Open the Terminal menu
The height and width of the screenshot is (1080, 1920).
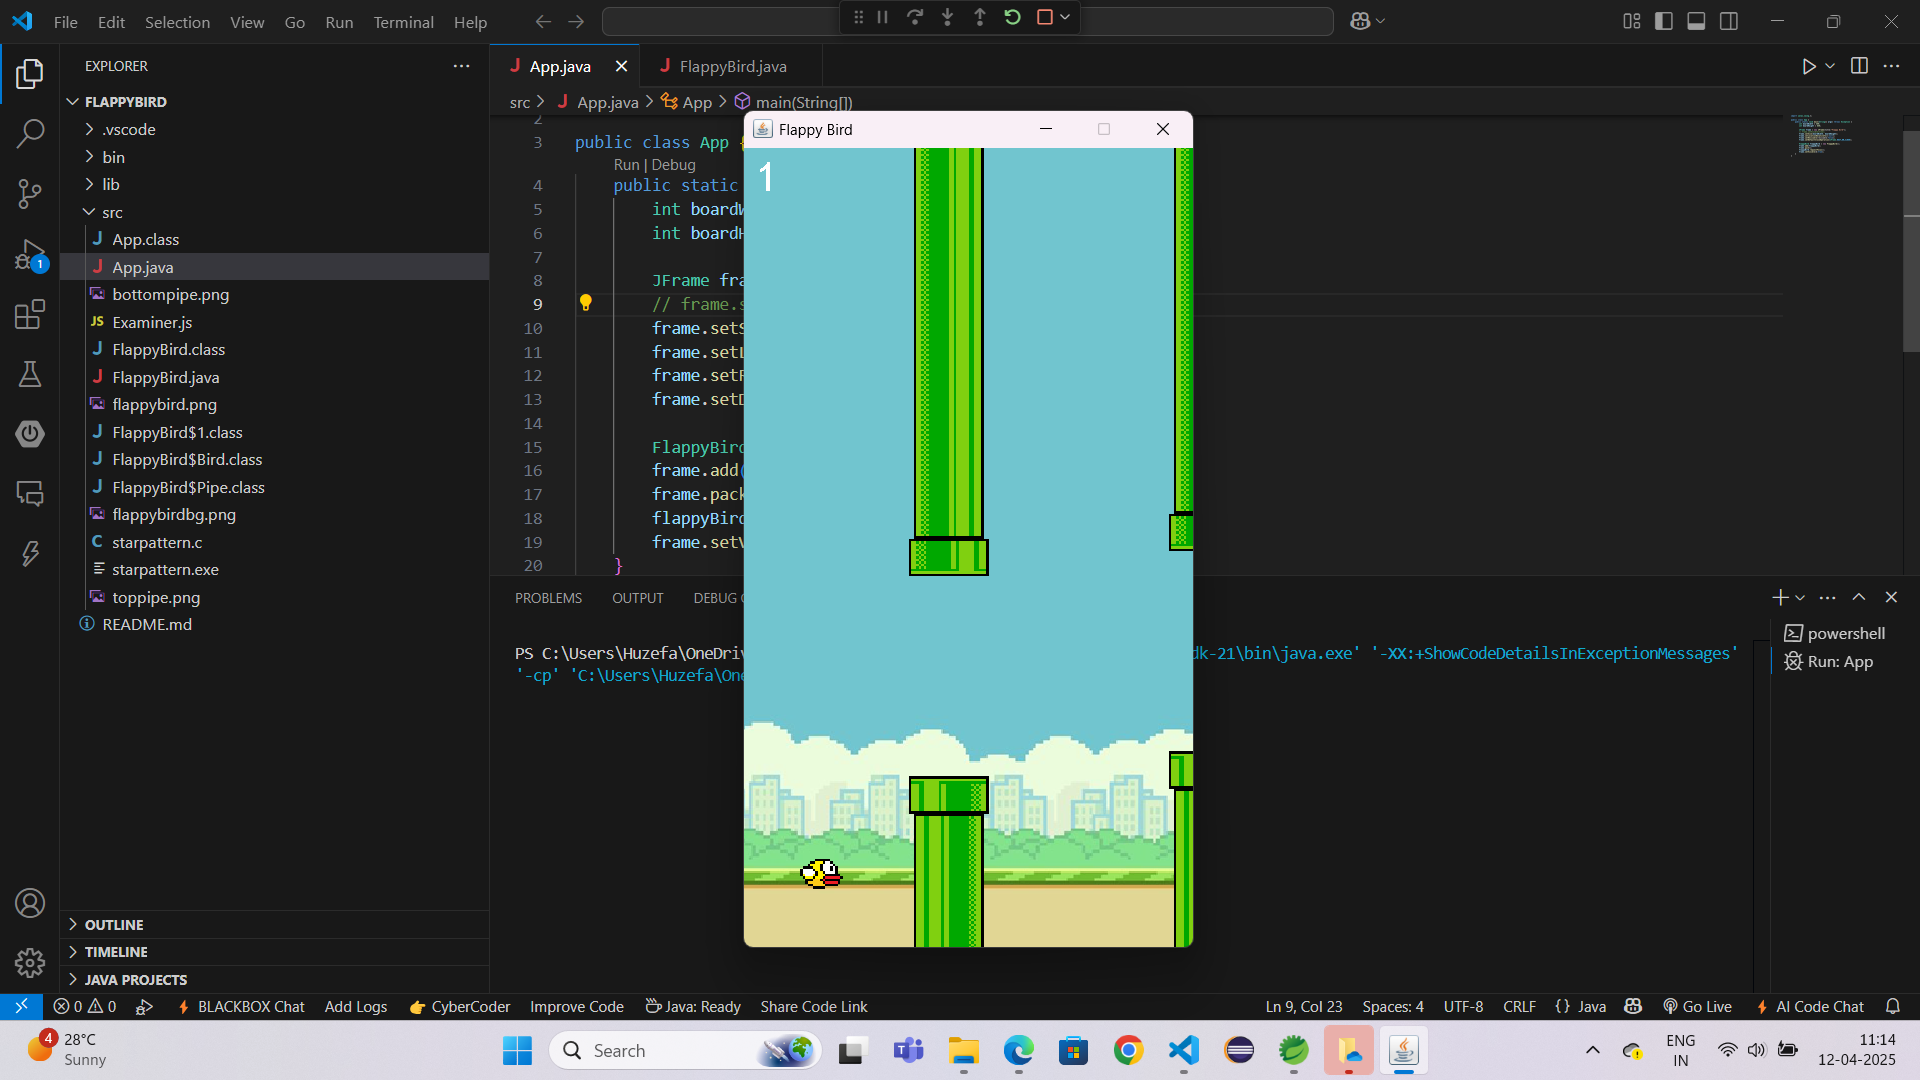(x=403, y=22)
